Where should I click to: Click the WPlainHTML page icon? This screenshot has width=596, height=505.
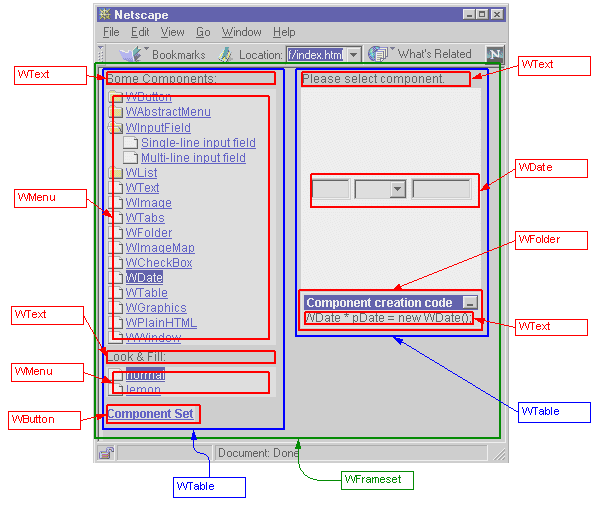[116, 323]
